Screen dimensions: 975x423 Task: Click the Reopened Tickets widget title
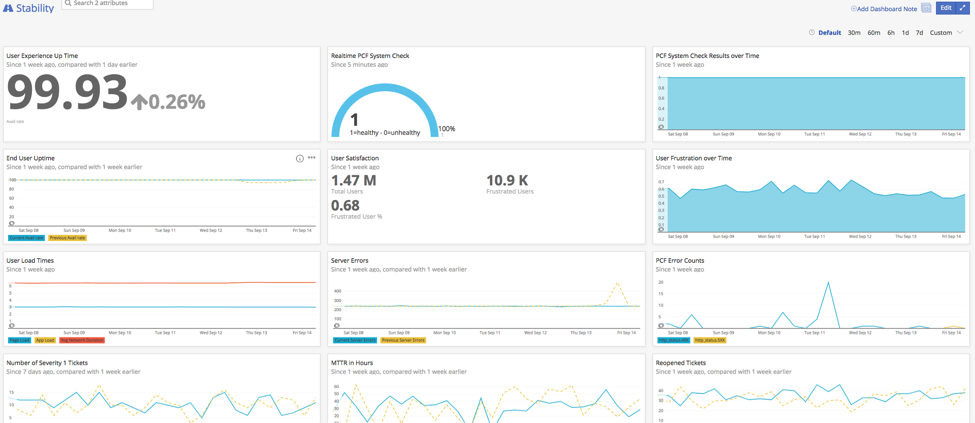[x=680, y=362]
